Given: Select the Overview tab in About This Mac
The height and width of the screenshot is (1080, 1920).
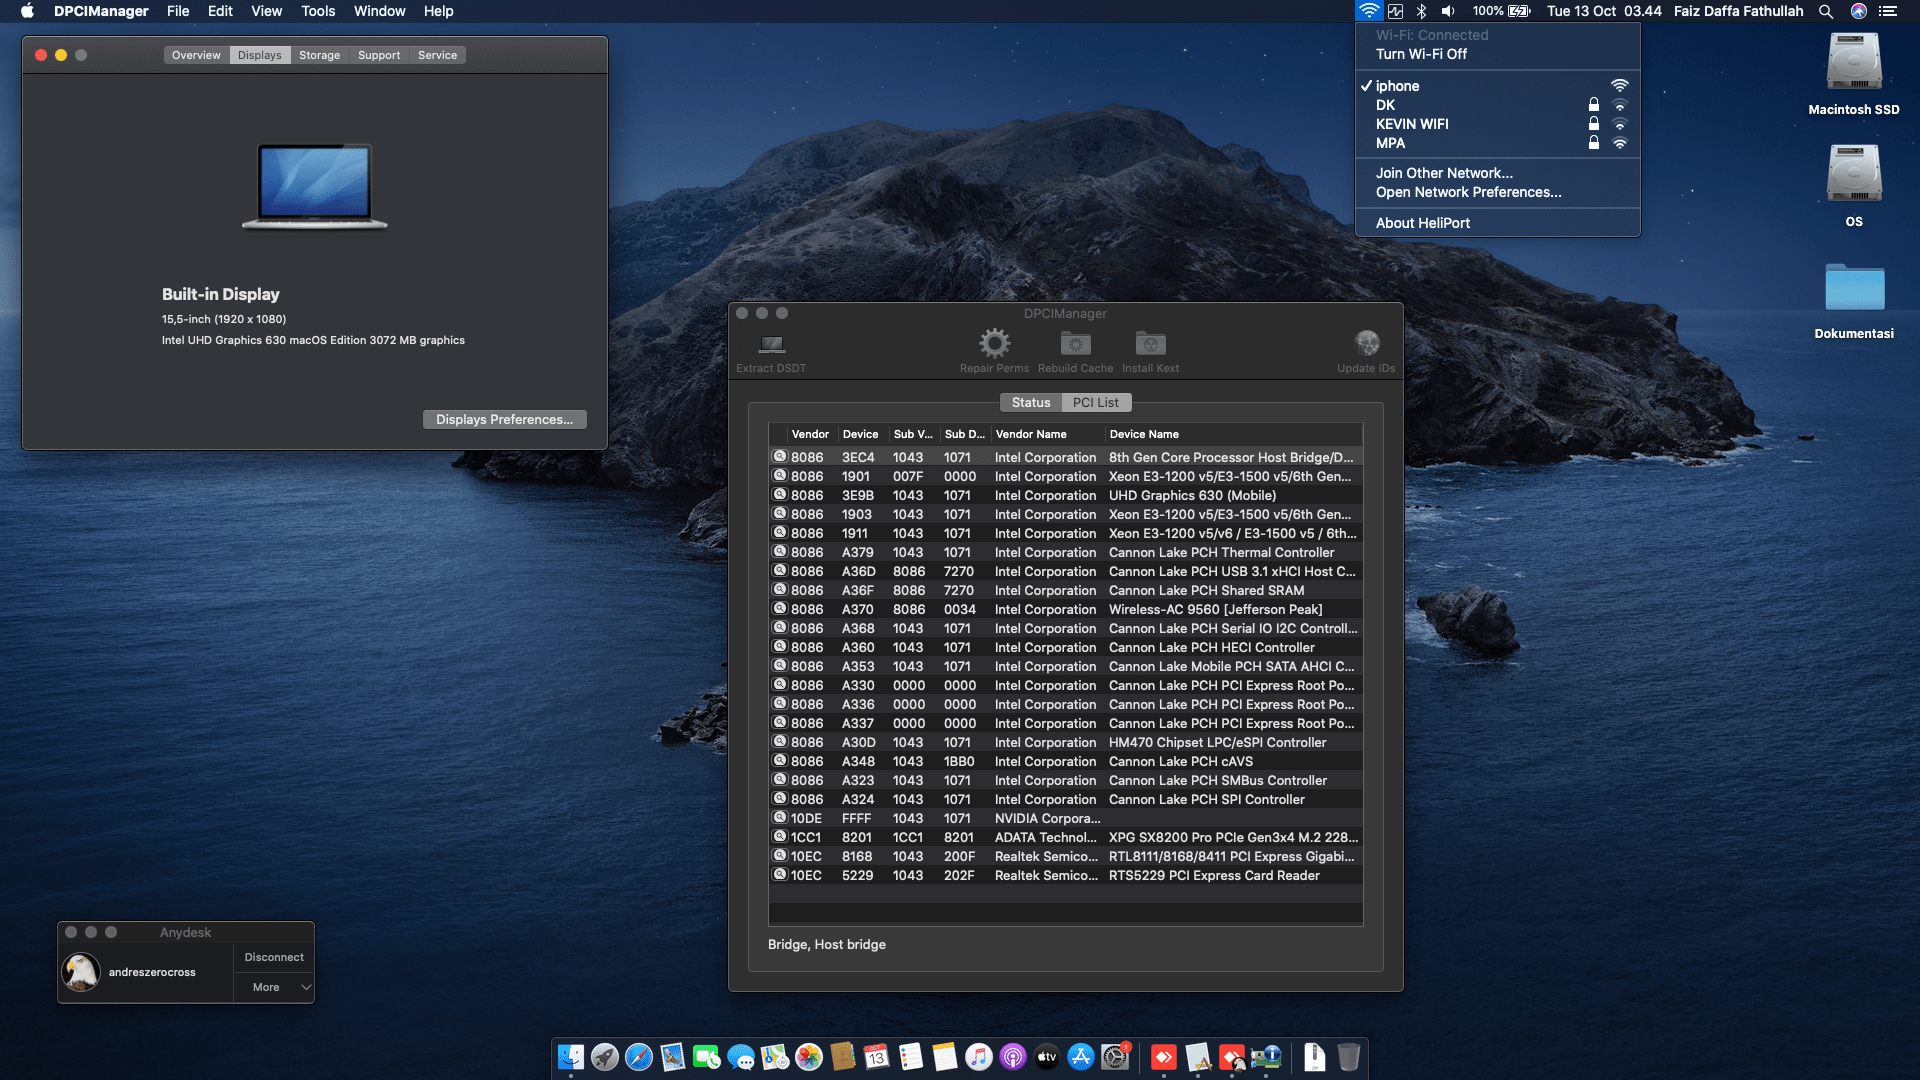Looking at the screenshot, I should [196, 55].
